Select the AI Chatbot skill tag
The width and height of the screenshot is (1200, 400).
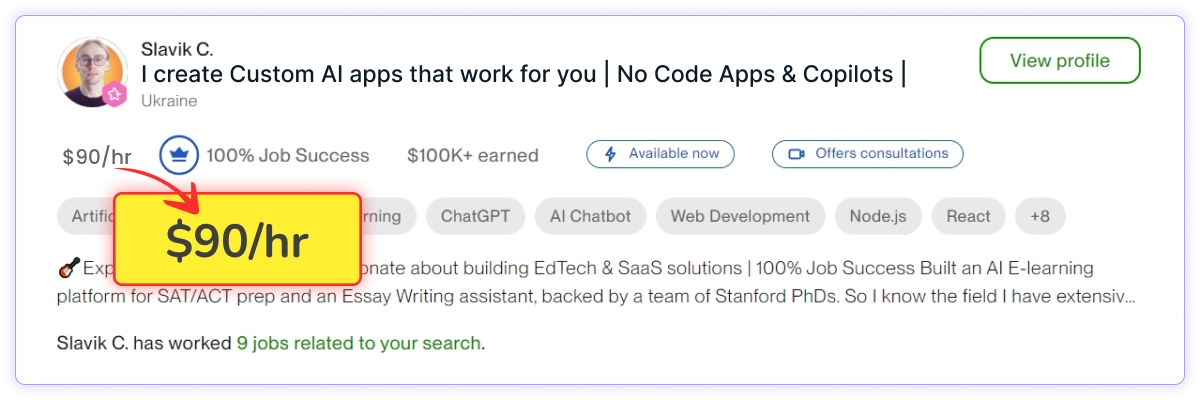(591, 216)
